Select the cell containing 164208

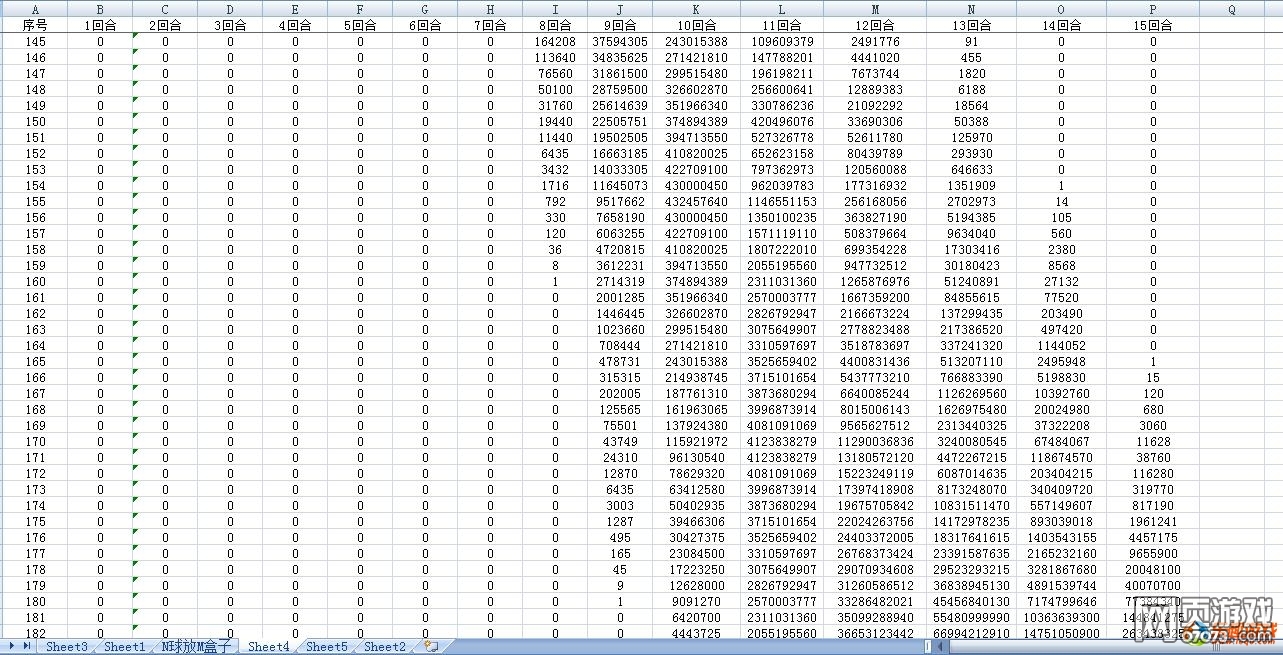click(x=555, y=42)
